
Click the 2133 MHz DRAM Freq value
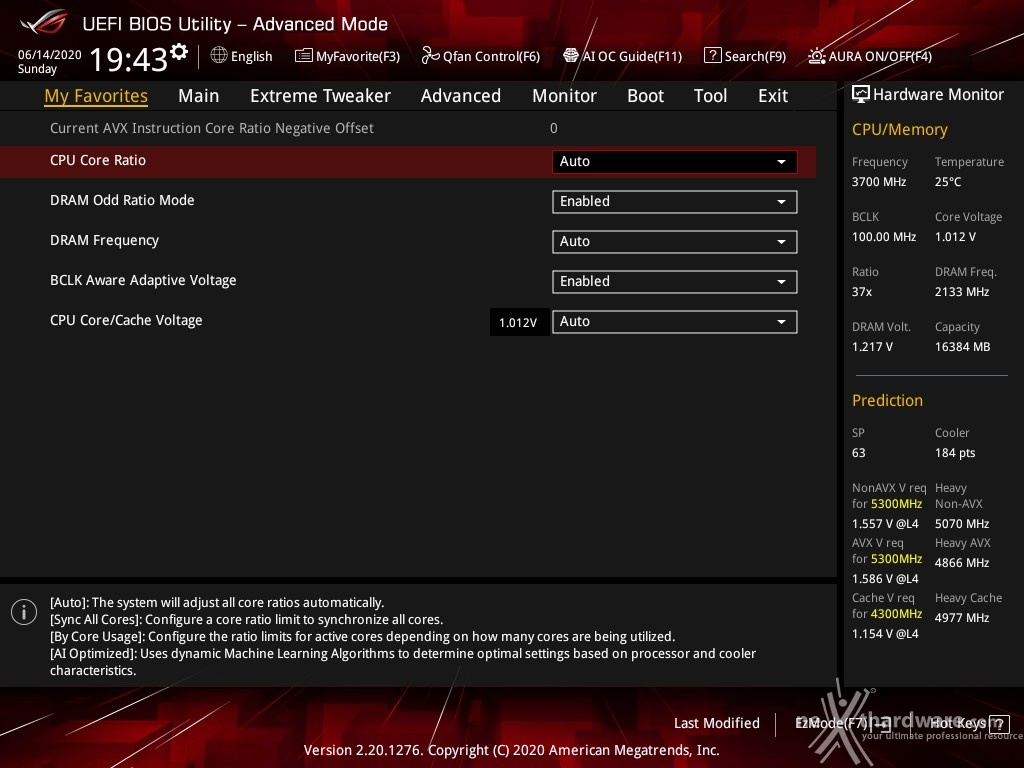[x=960, y=292]
